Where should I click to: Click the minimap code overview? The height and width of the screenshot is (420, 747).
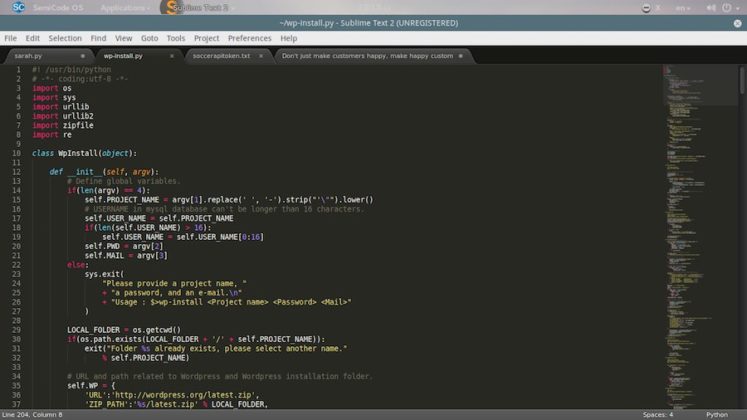coord(700,237)
